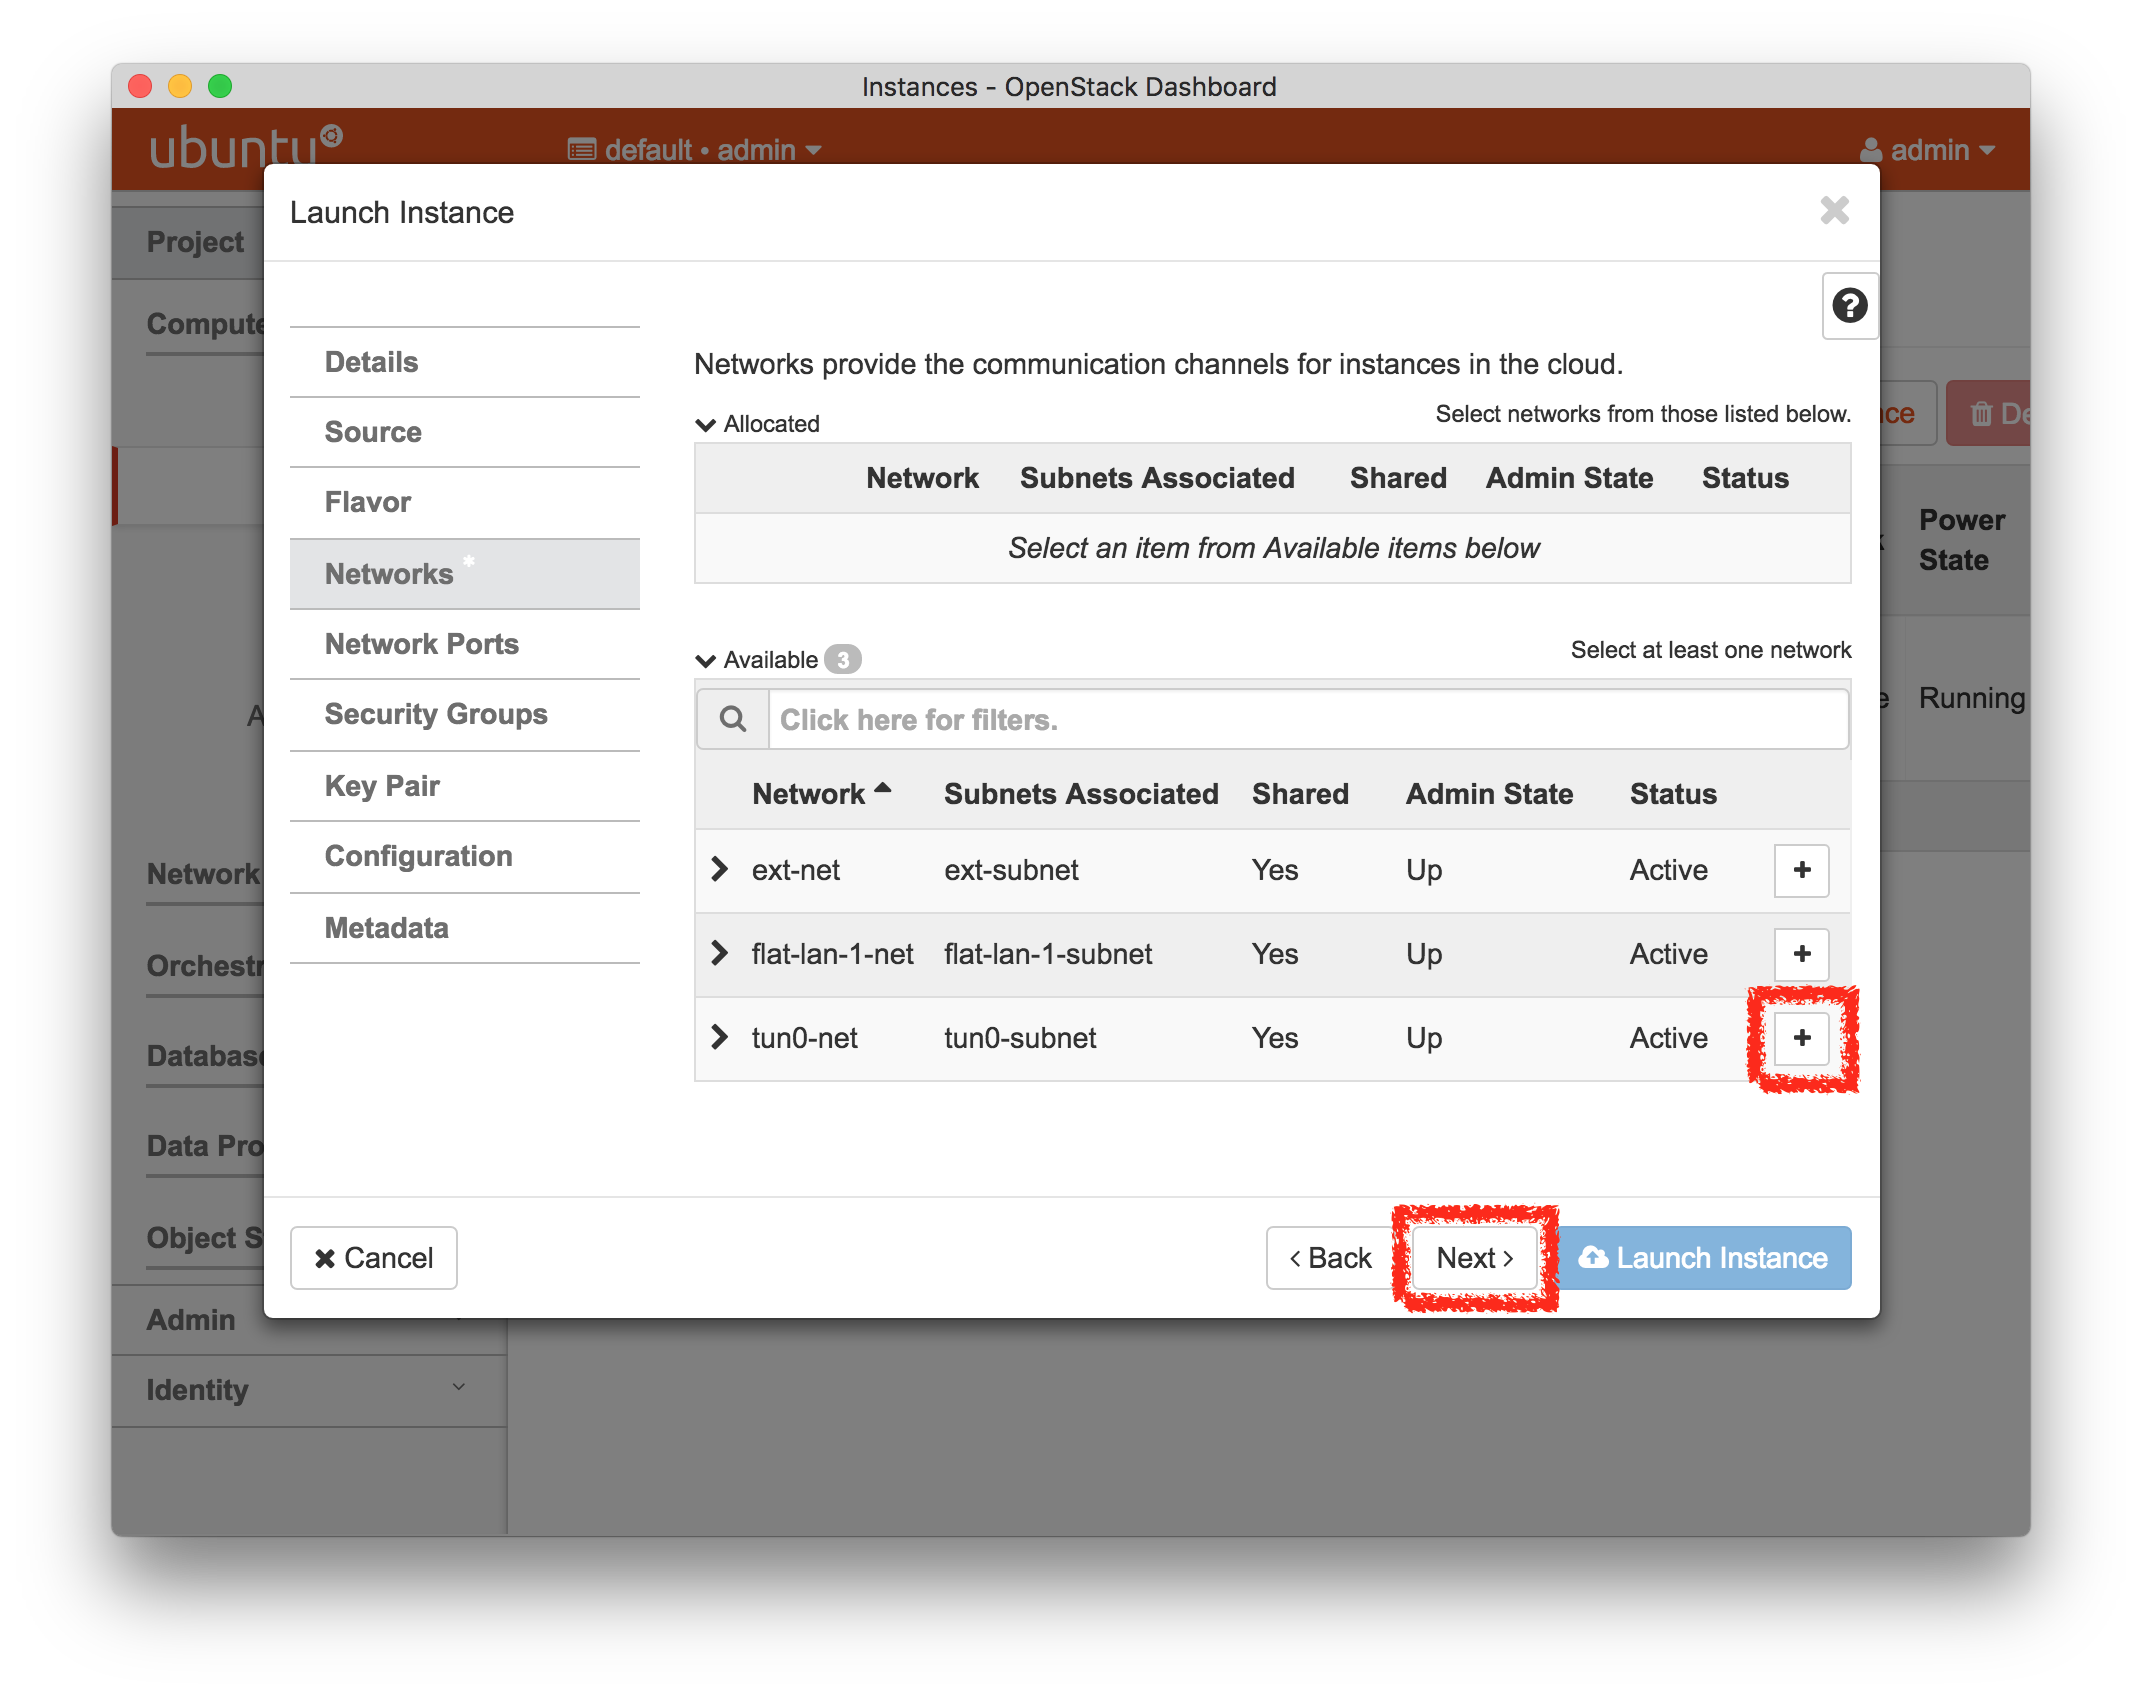Select the Networks step
The image size is (2142, 1696).
tap(465, 574)
